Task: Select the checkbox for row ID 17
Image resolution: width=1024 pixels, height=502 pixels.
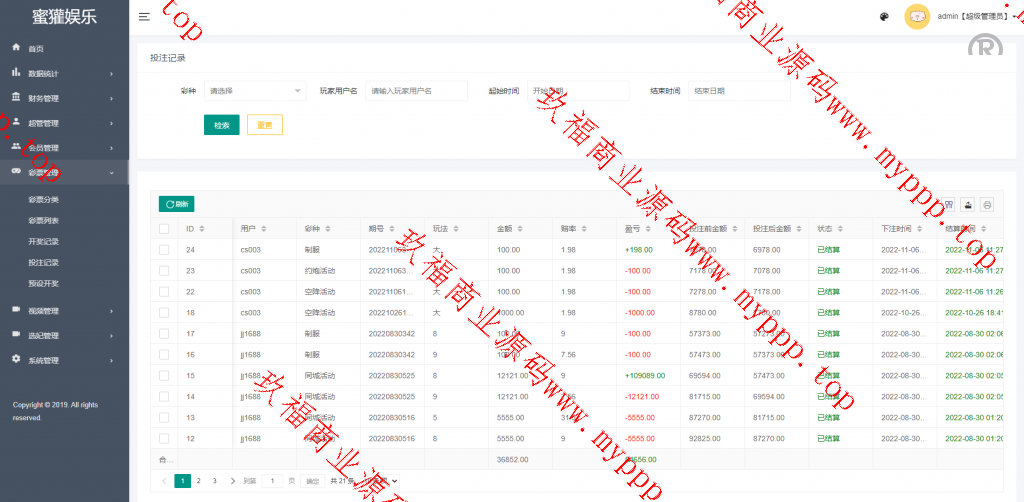Action: pyautogui.click(x=164, y=333)
